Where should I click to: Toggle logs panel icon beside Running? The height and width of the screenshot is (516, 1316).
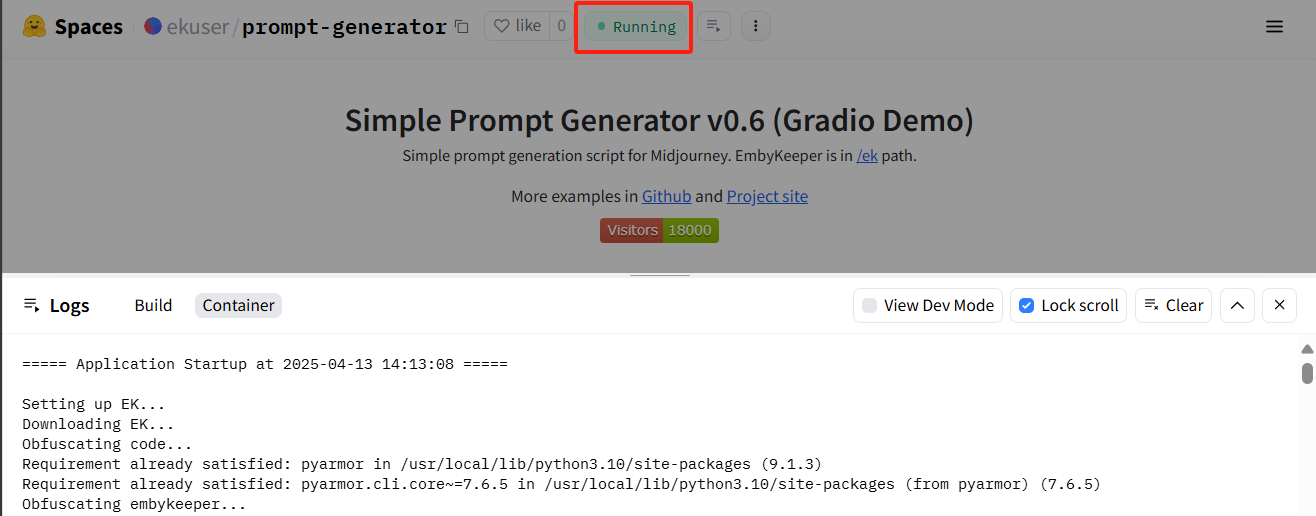714,26
